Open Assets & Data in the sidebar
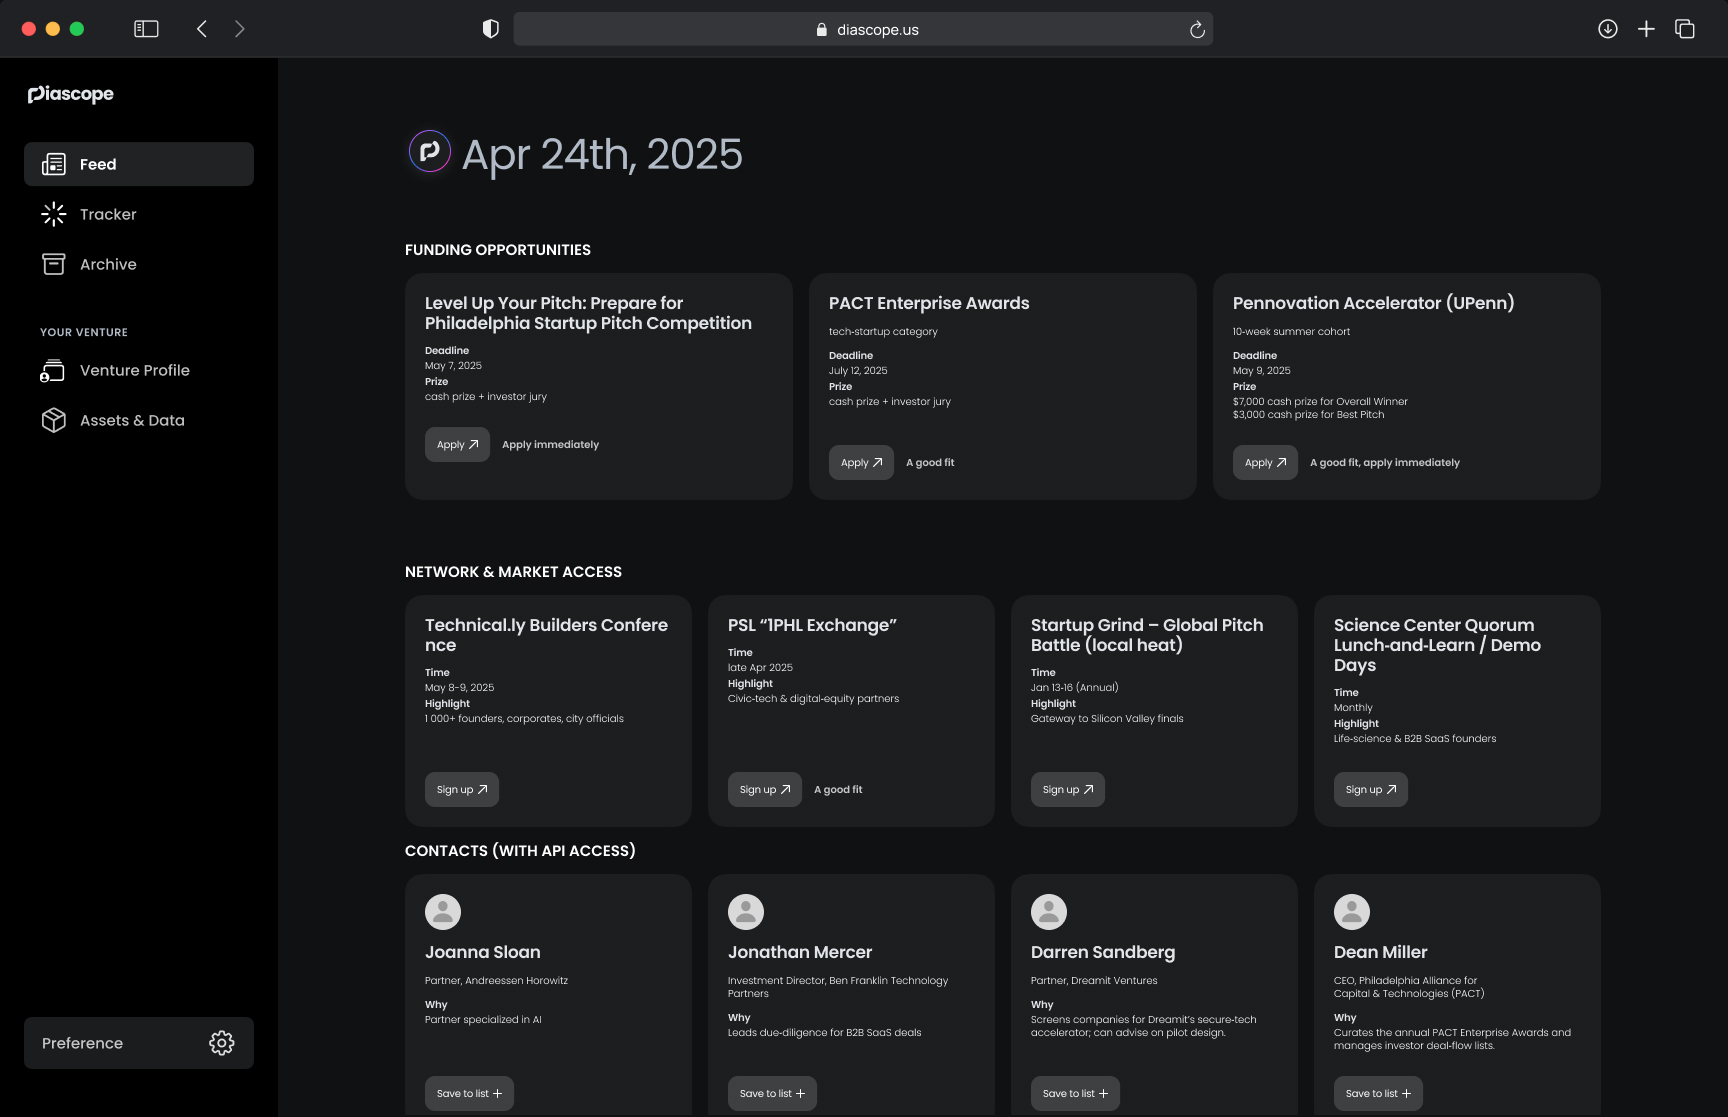 [x=139, y=420]
